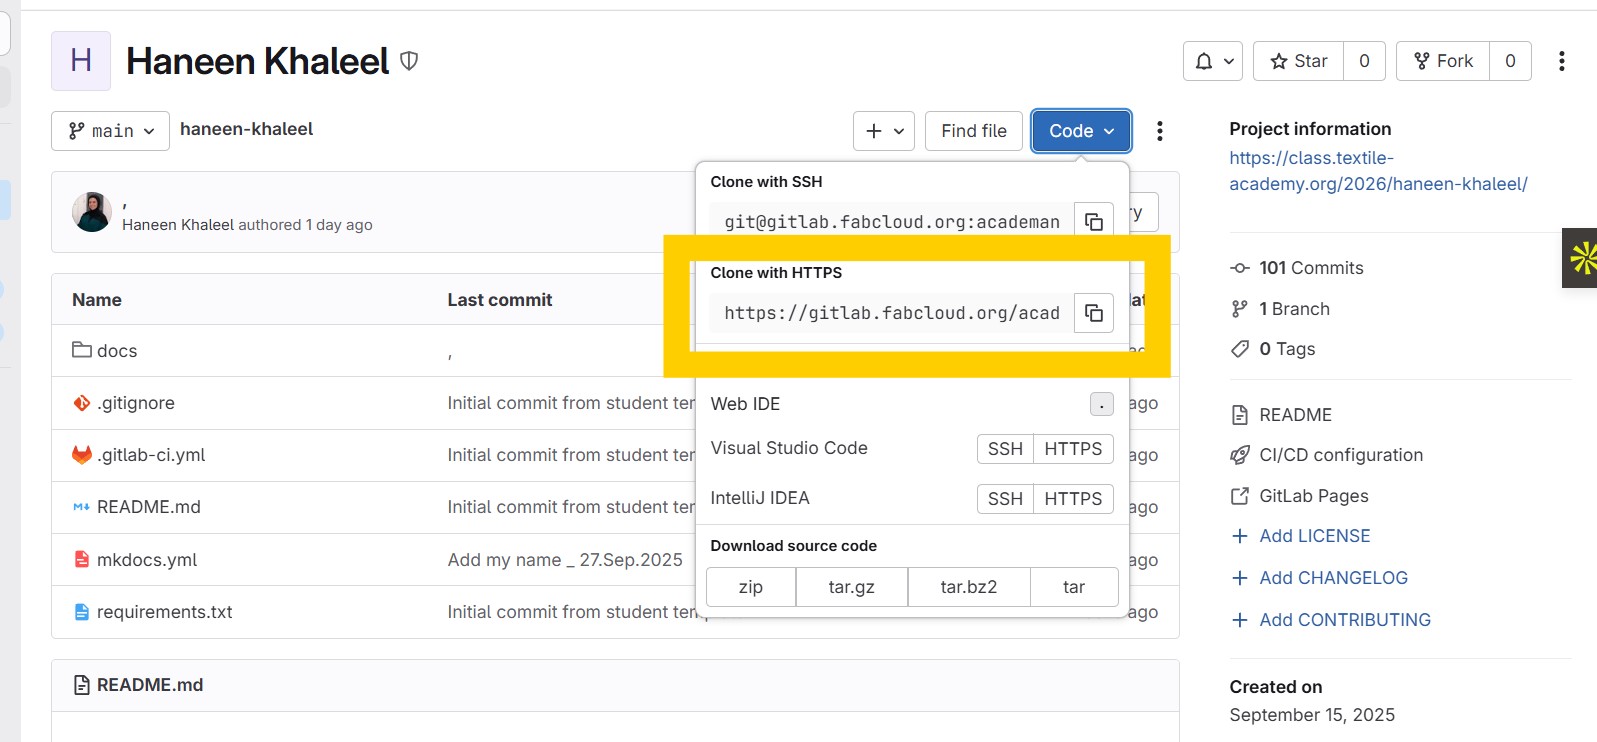The image size is (1597, 742).
Task: Click the Find file button
Action: pyautogui.click(x=973, y=131)
